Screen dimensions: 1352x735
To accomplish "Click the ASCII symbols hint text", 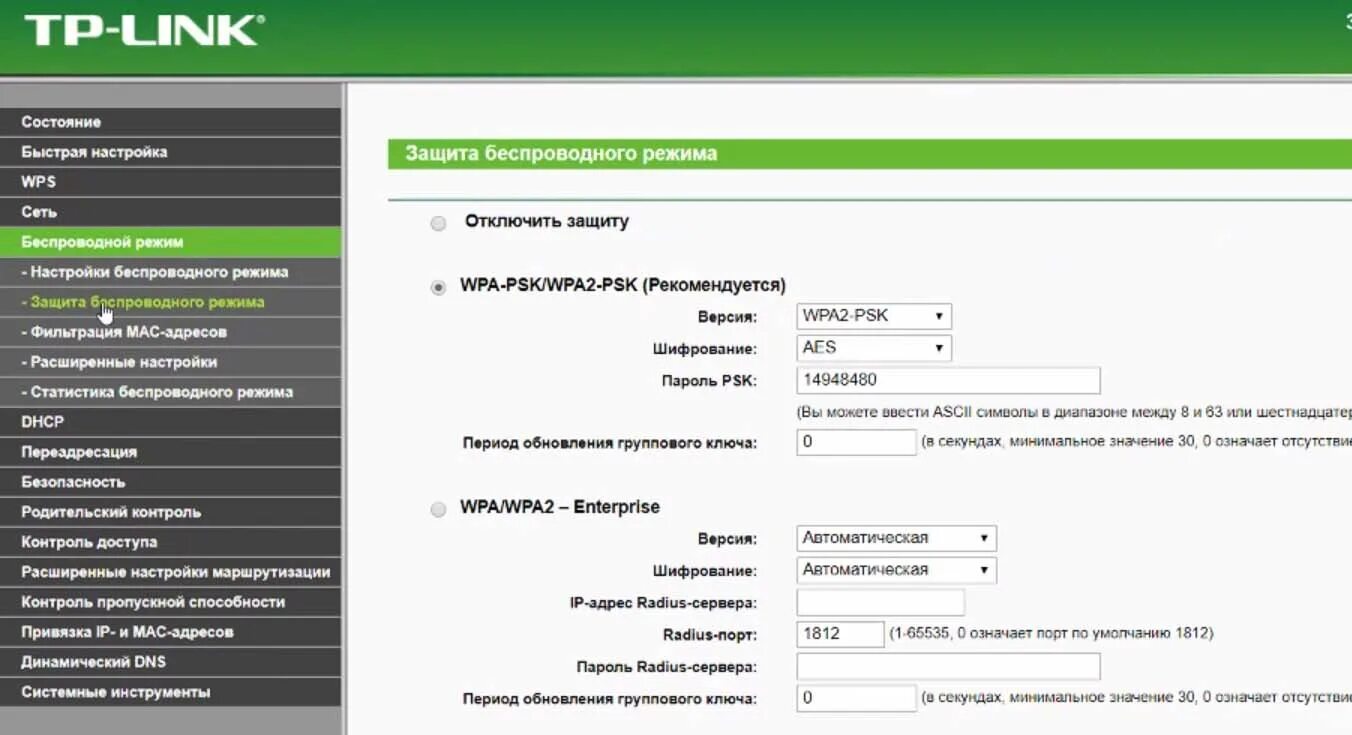I will 1074,412.
